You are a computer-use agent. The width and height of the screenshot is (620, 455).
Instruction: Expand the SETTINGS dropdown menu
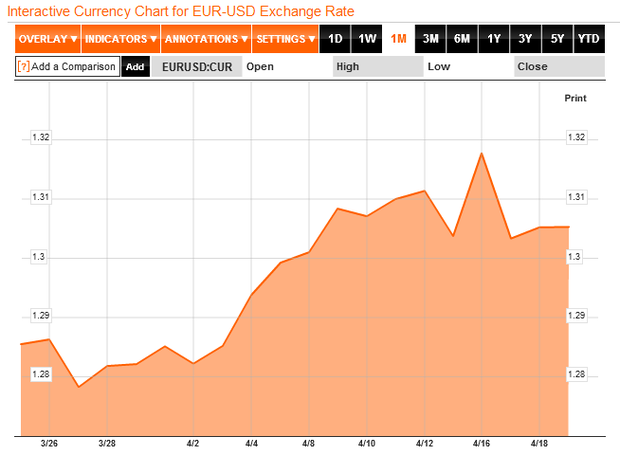pos(285,39)
